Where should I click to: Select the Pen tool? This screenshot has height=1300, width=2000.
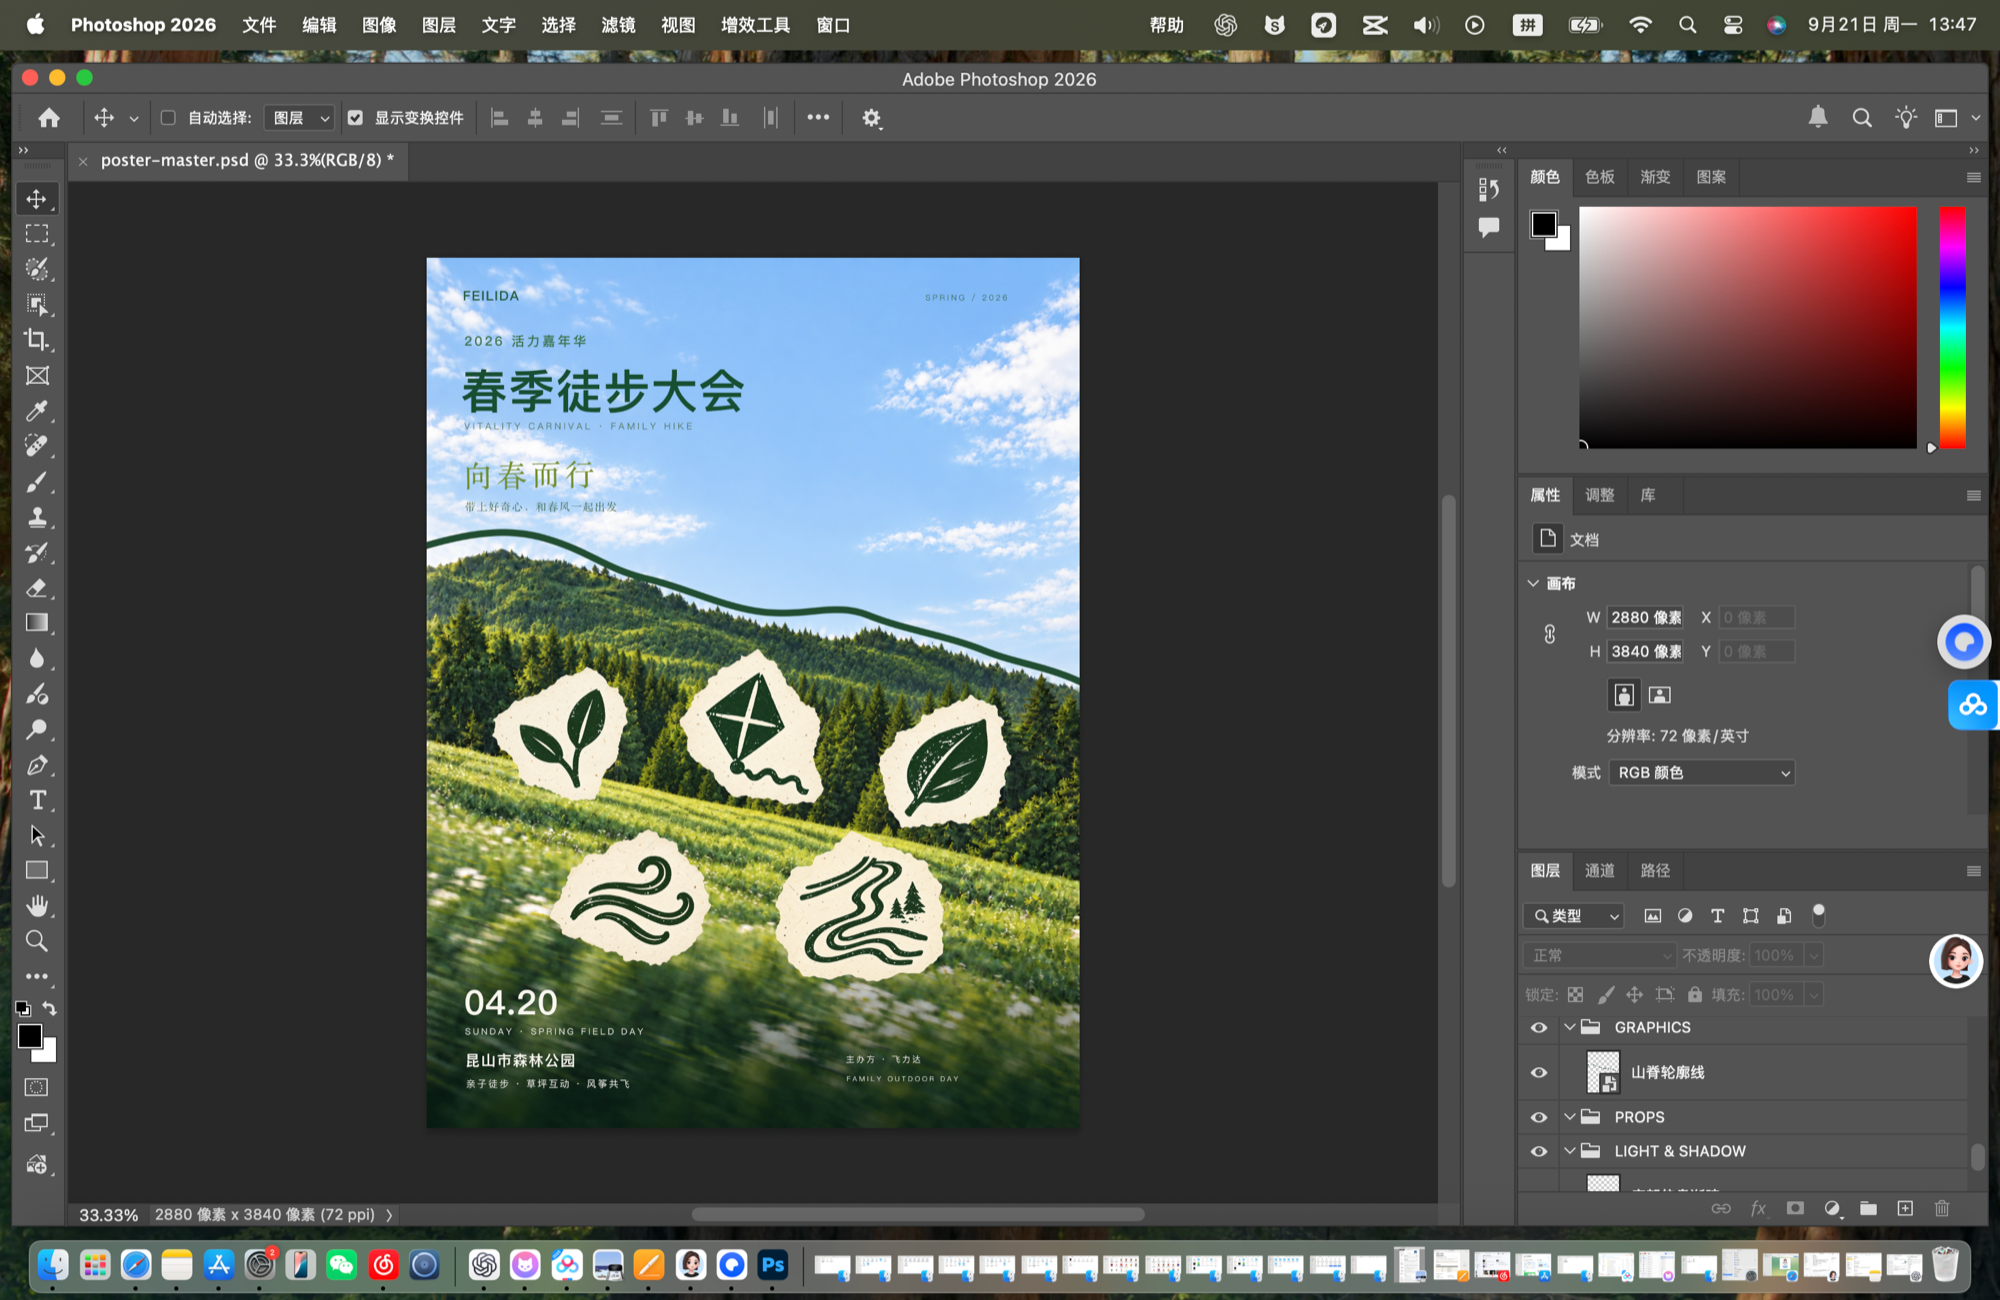37,765
